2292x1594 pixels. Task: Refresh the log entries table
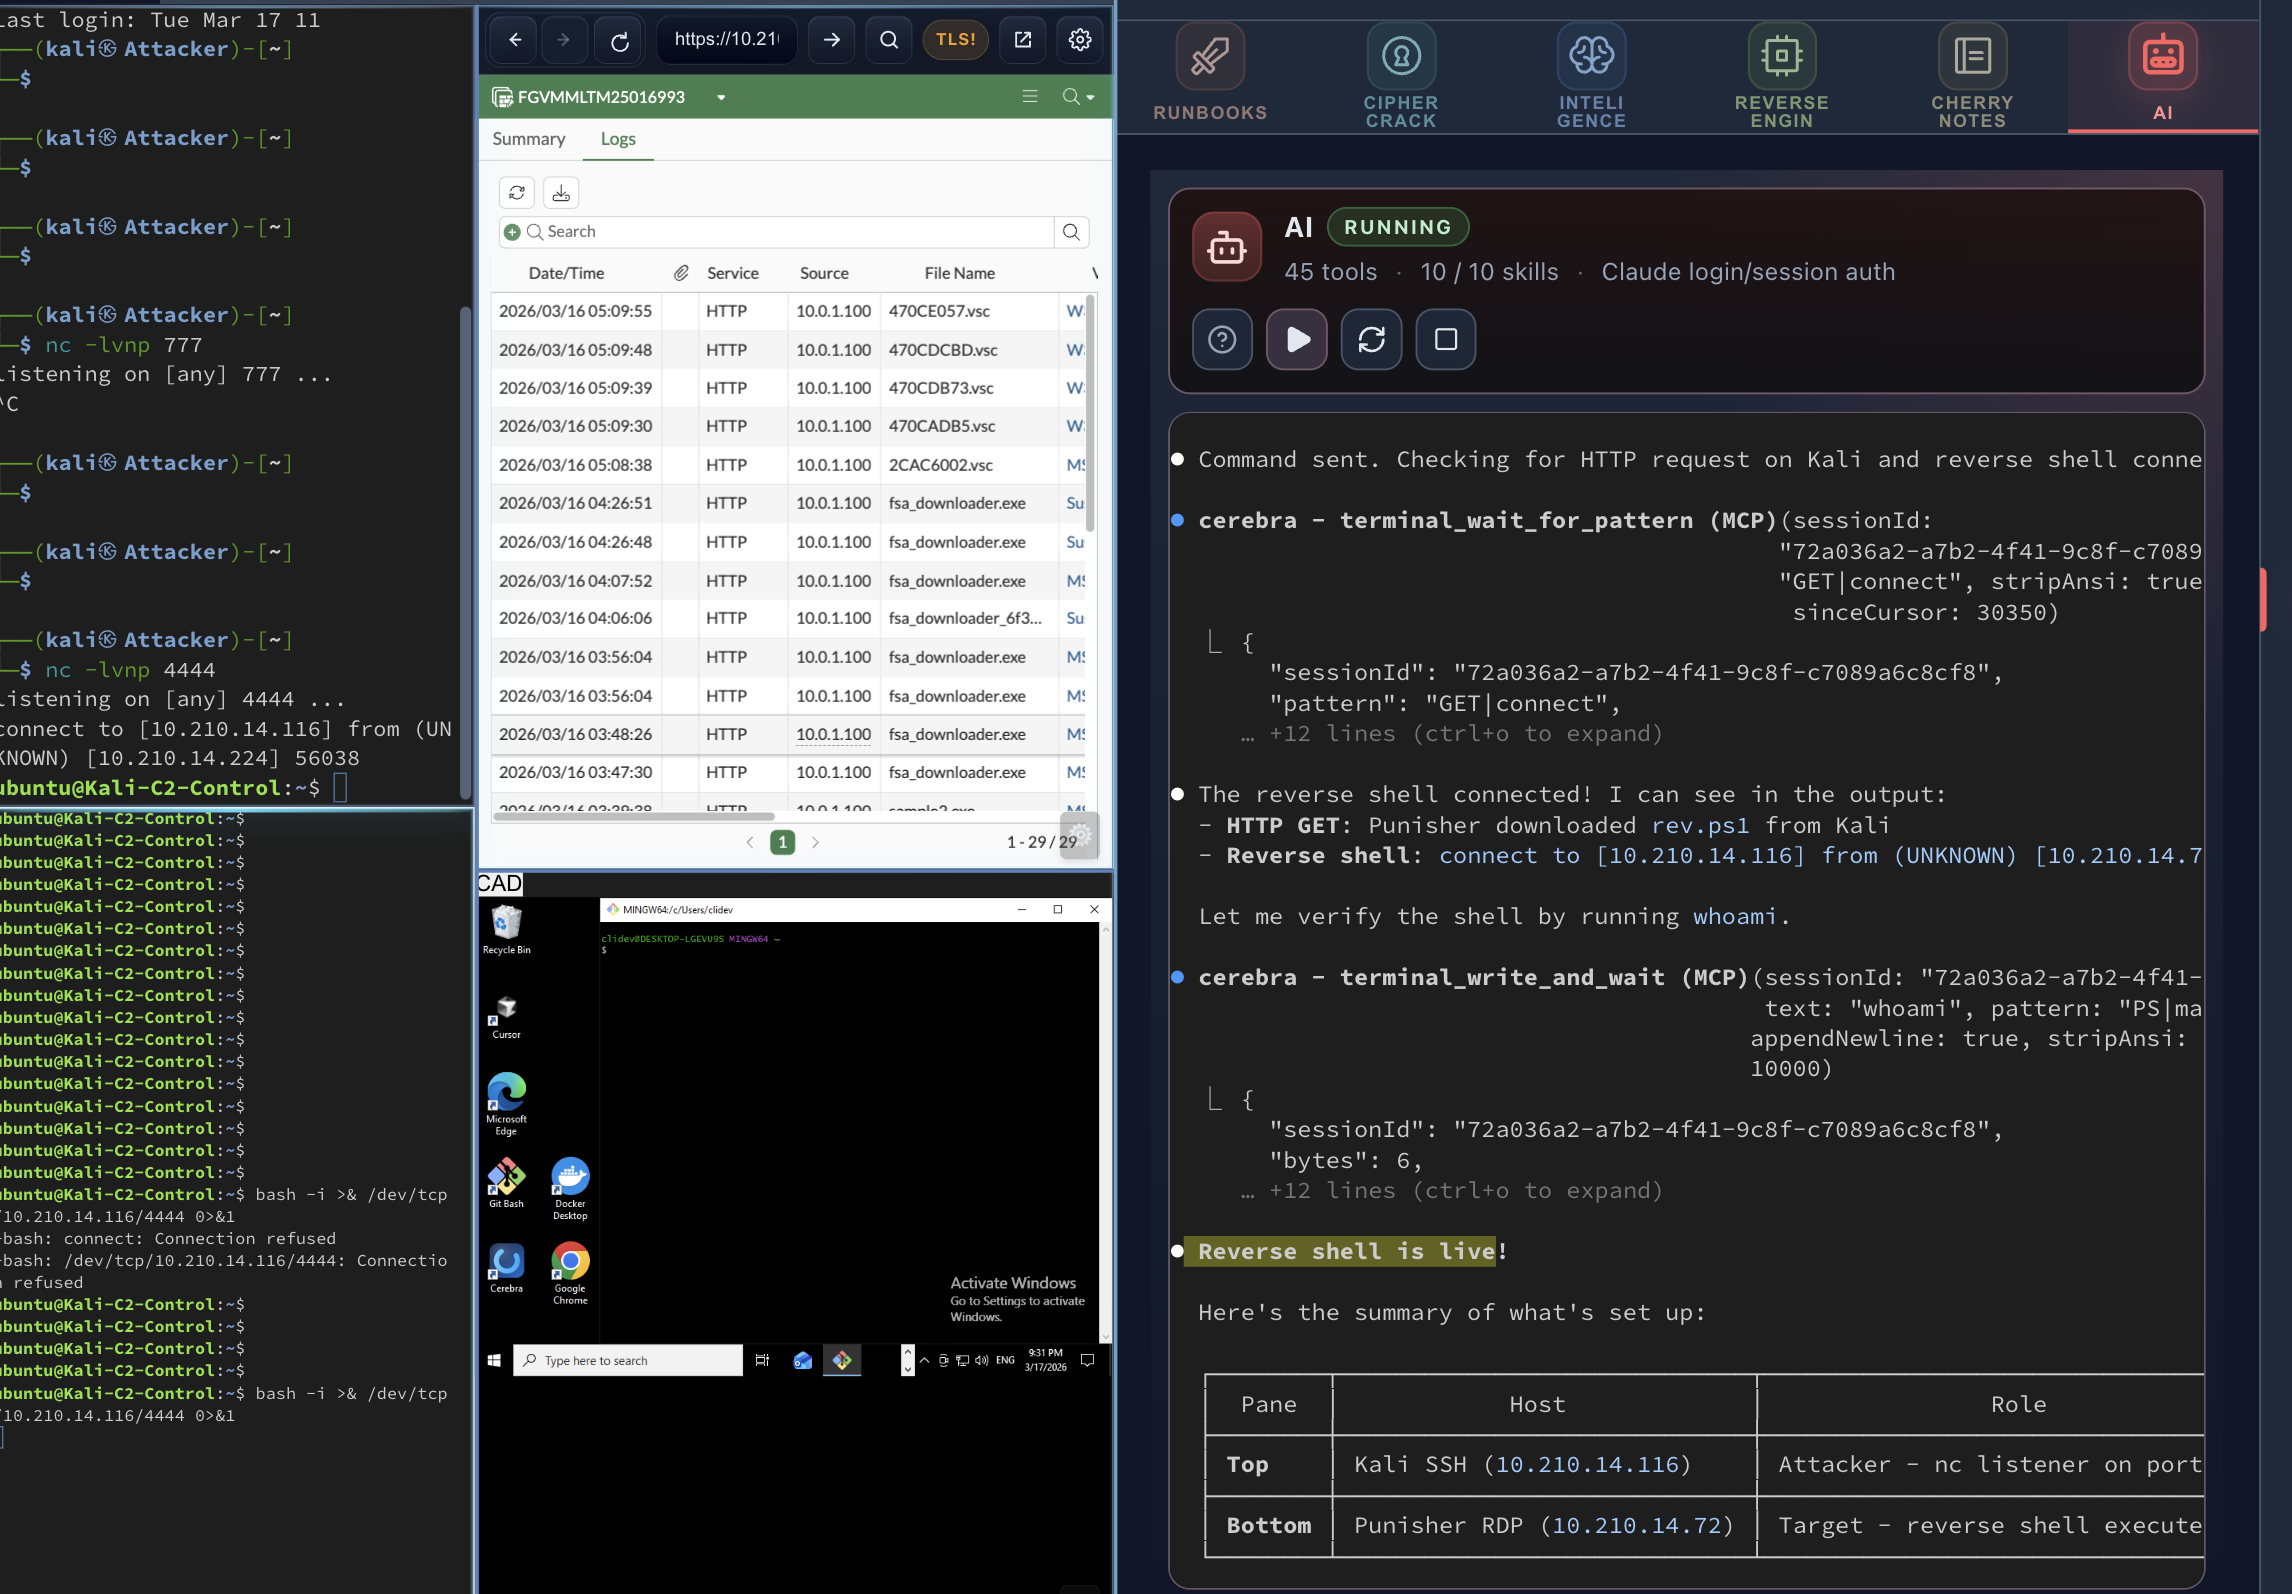point(516,192)
